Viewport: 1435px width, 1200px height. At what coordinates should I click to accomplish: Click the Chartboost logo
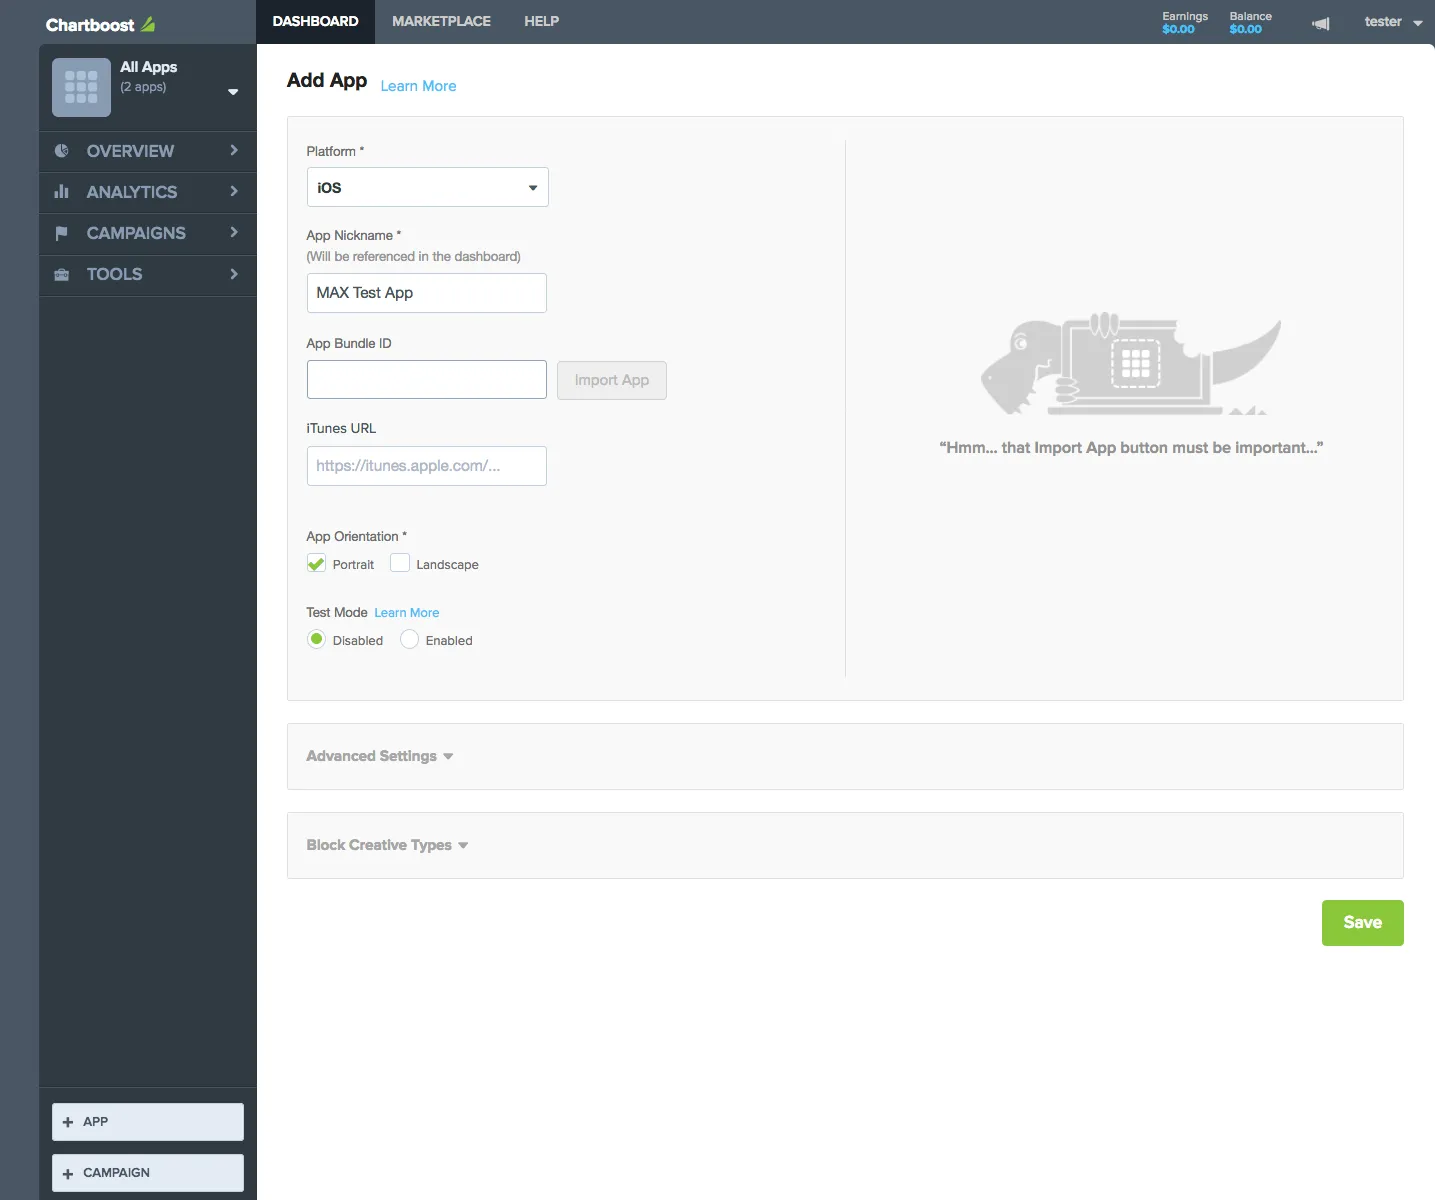pyautogui.click(x=100, y=24)
